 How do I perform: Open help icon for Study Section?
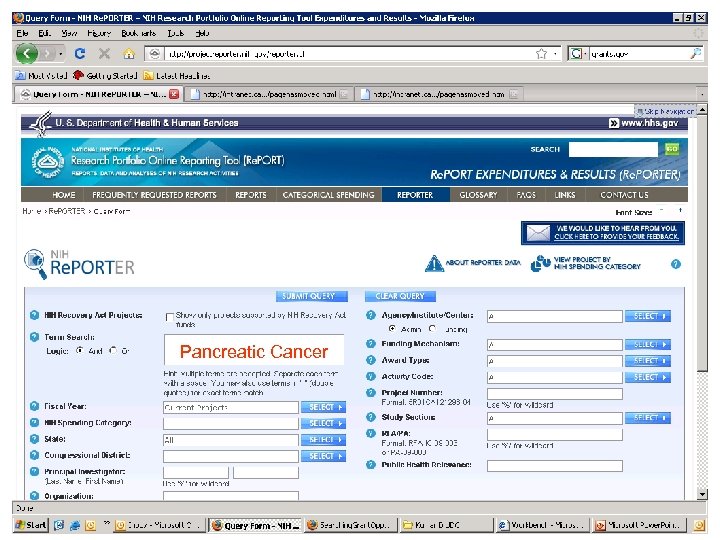click(371, 417)
